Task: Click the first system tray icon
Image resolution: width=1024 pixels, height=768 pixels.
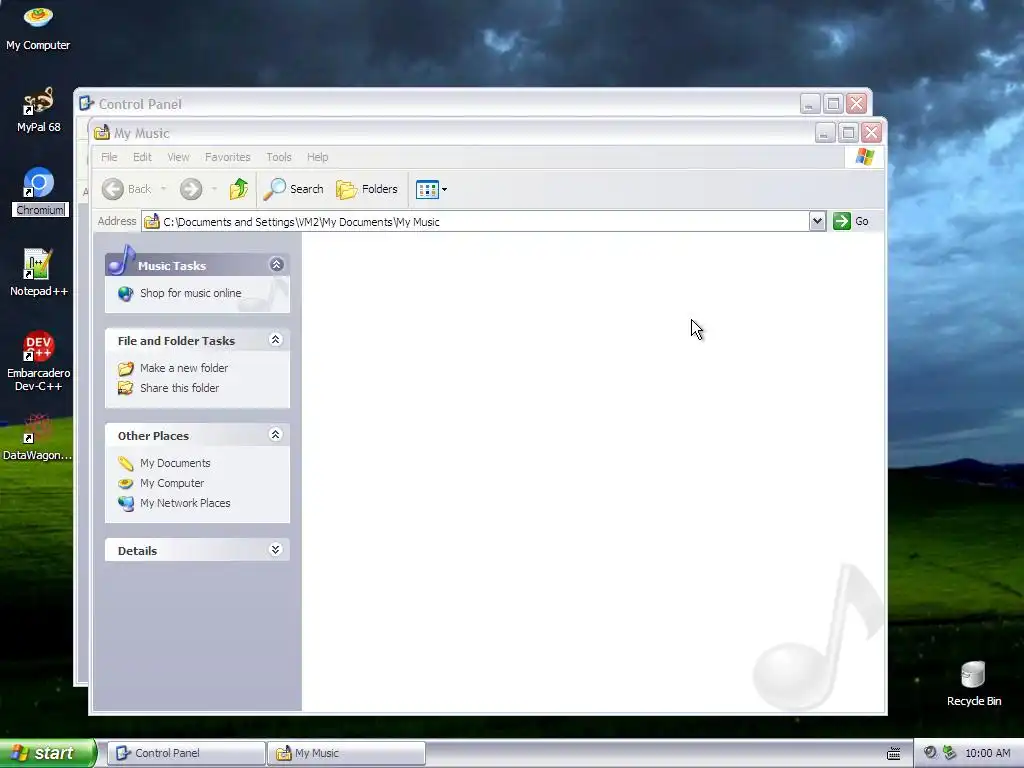Action: [x=930, y=753]
